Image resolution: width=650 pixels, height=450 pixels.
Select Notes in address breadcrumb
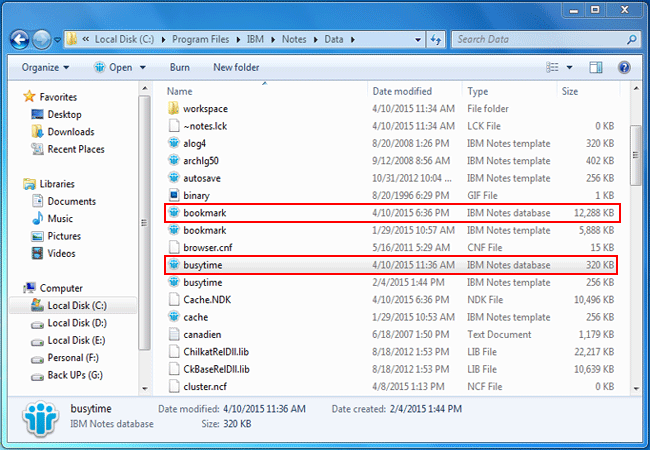(294, 40)
